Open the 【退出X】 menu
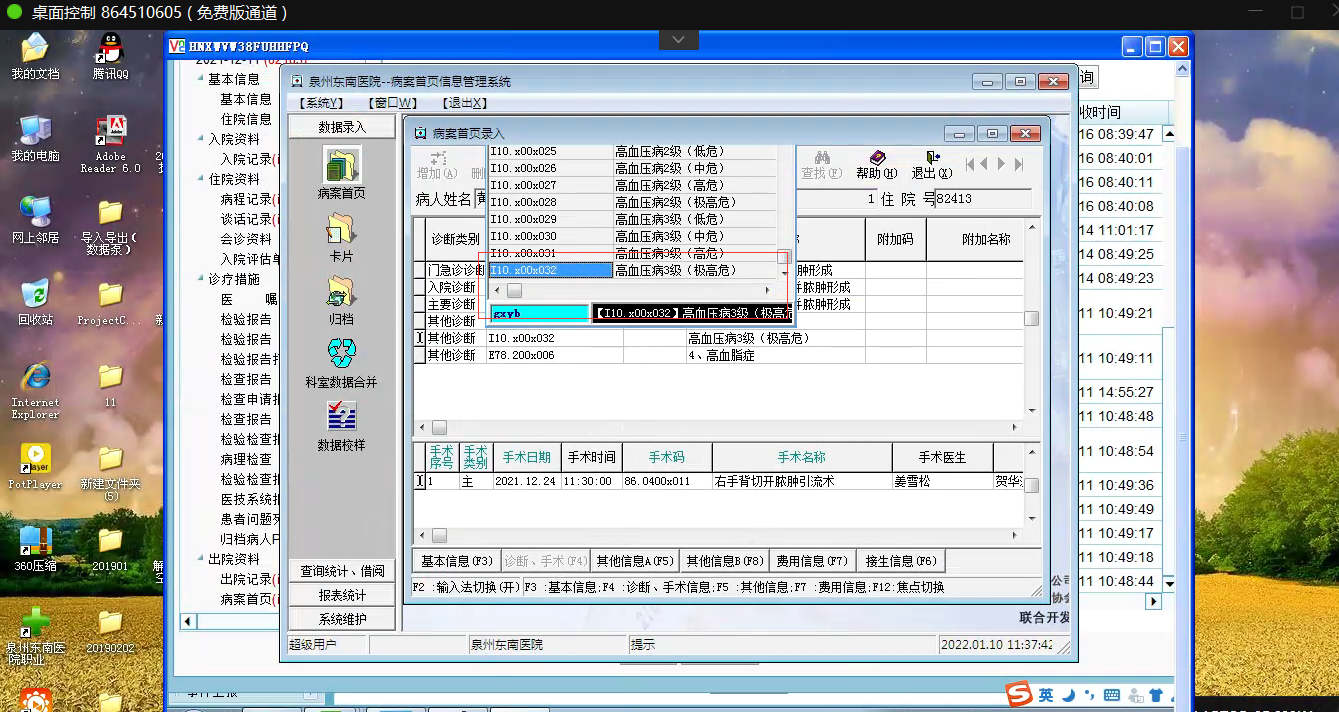This screenshot has width=1339, height=712. pos(463,103)
